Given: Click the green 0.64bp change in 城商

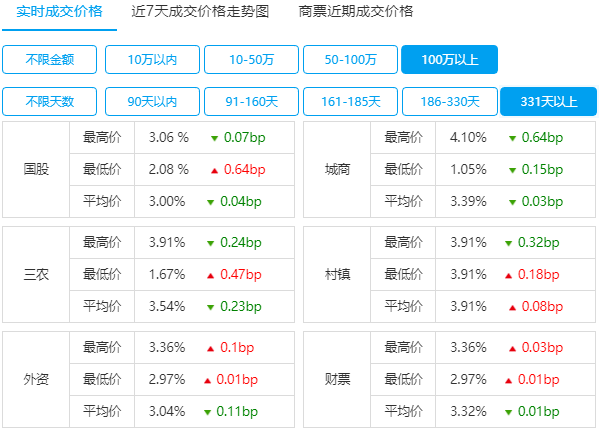Looking at the screenshot, I should coord(542,137).
